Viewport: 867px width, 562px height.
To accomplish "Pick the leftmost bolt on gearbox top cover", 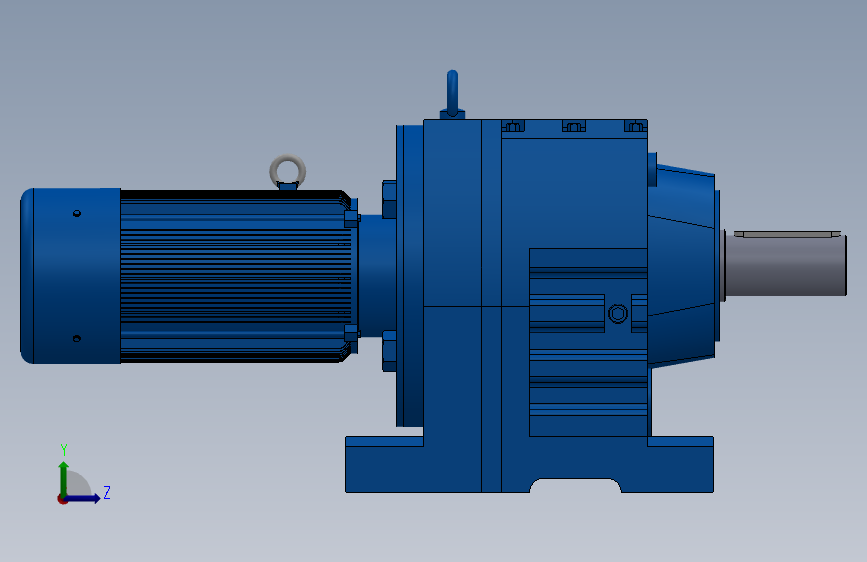I will pos(513,126).
